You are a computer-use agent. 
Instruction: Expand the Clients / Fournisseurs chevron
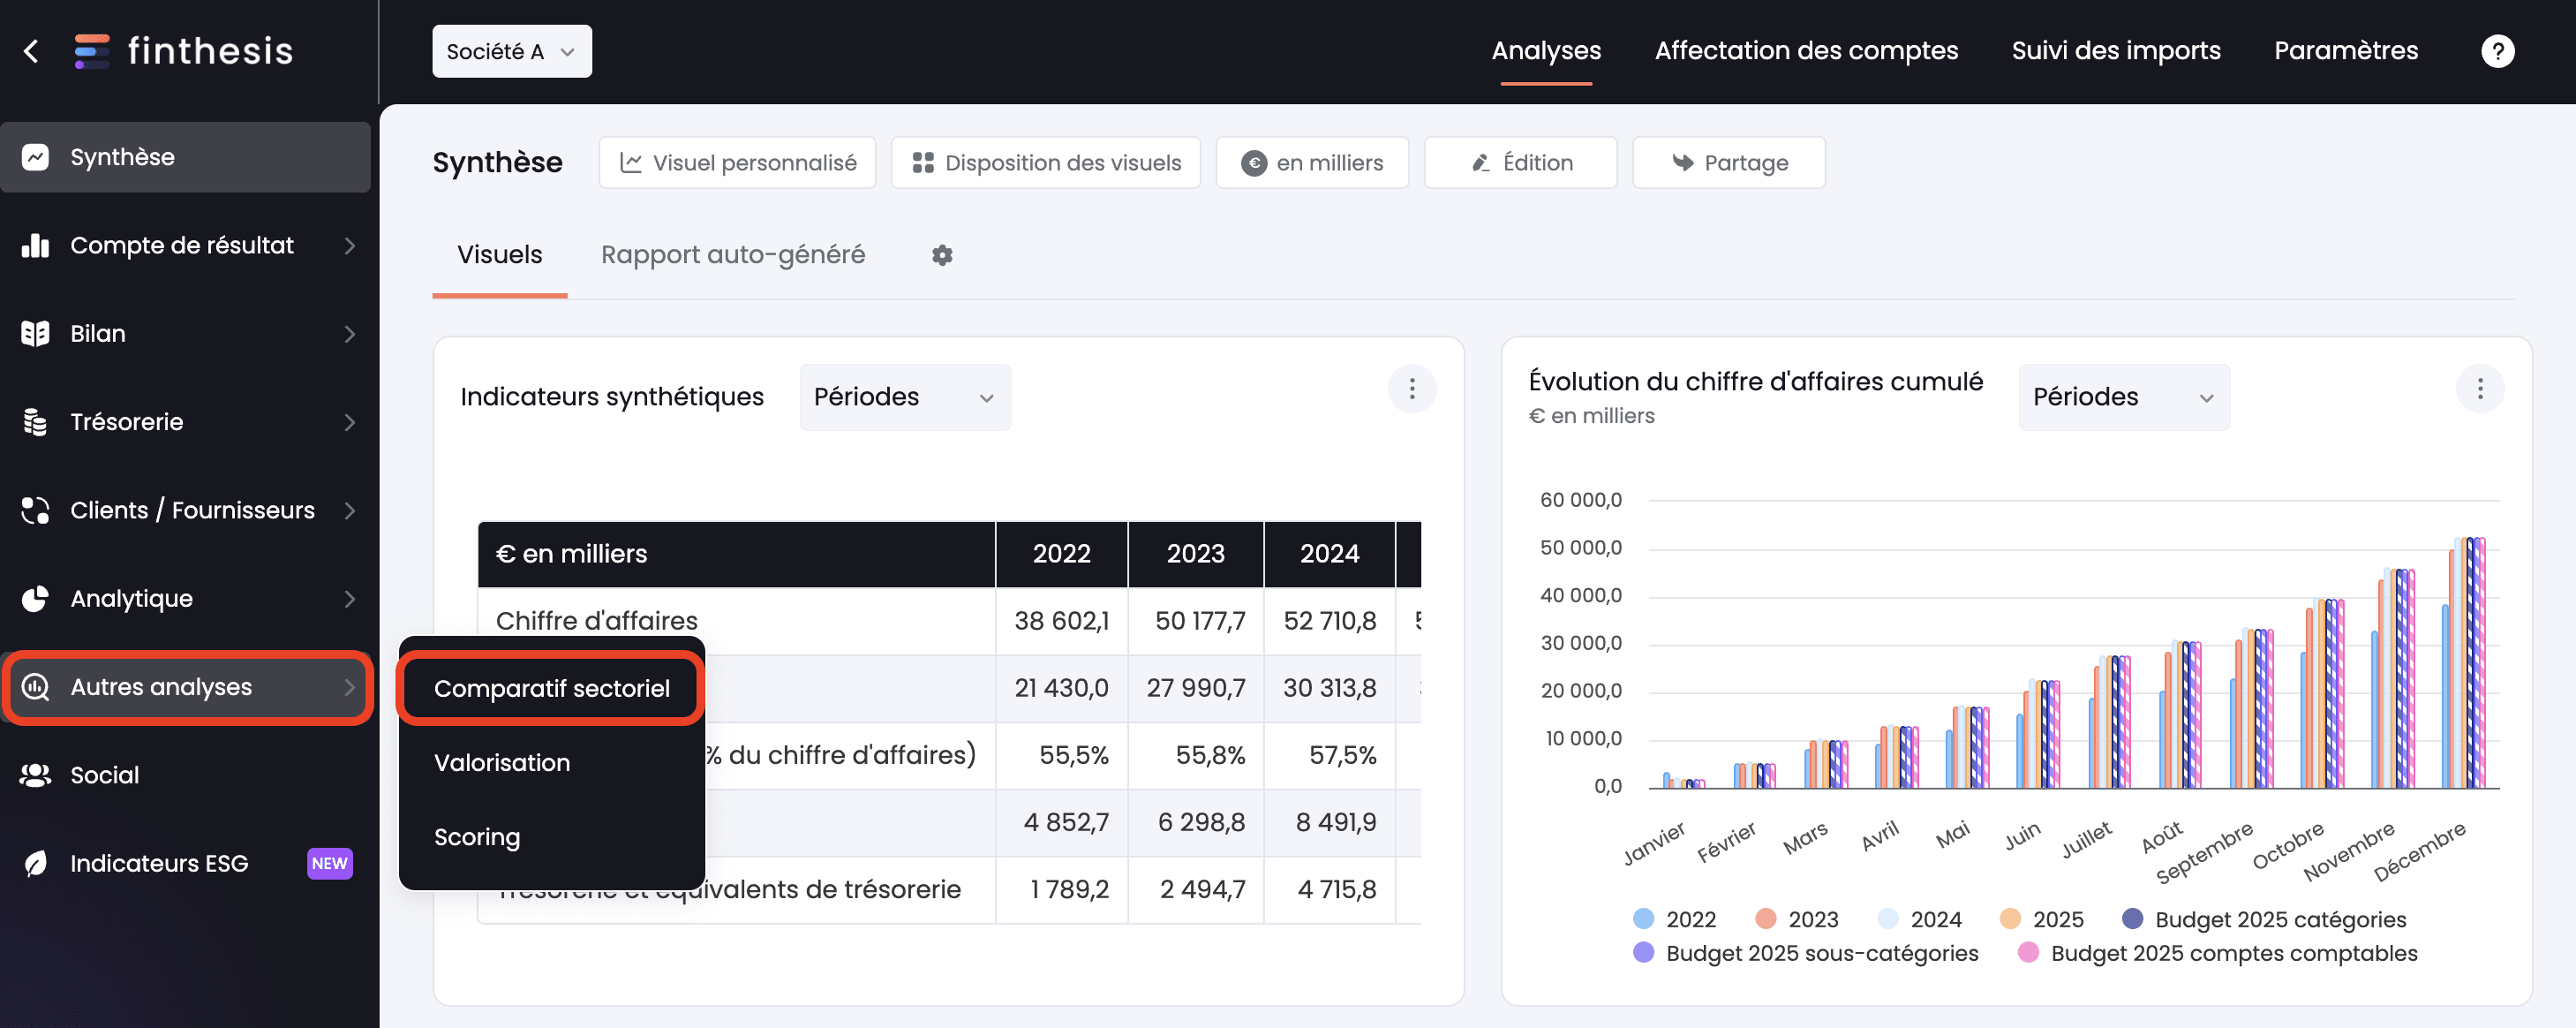(349, 510)
